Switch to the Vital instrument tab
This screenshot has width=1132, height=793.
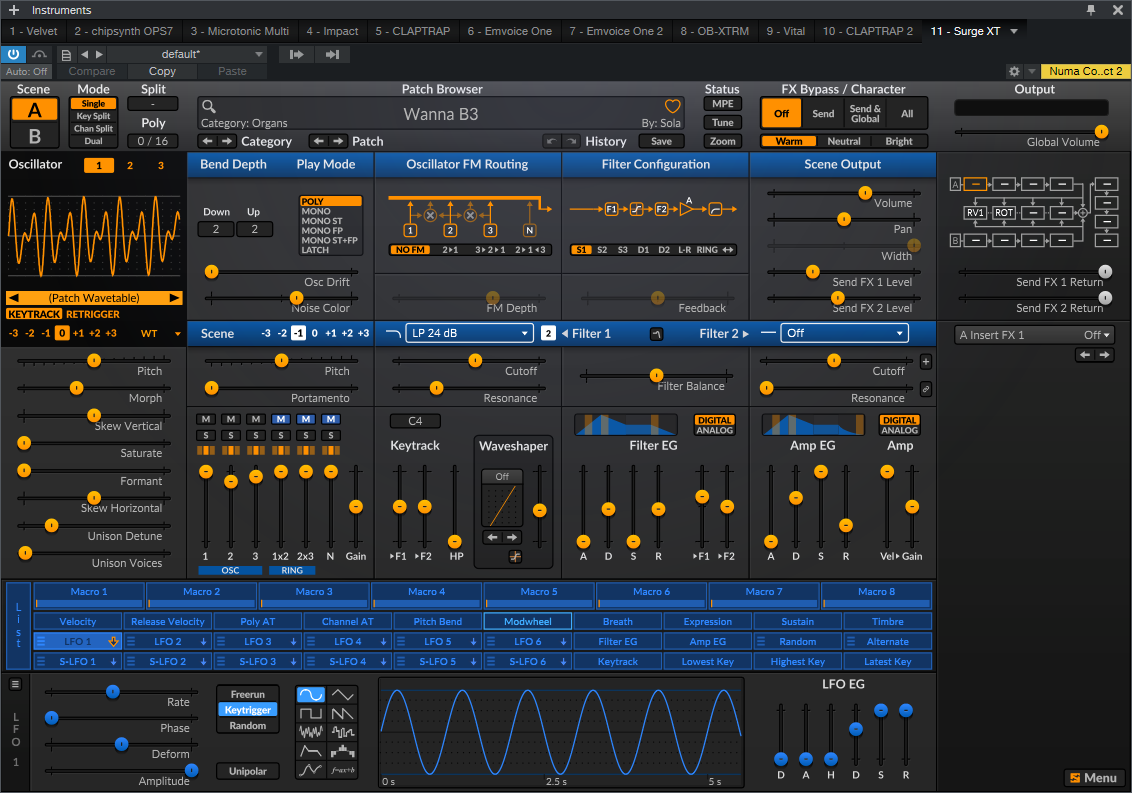click(x=786, y=31)
